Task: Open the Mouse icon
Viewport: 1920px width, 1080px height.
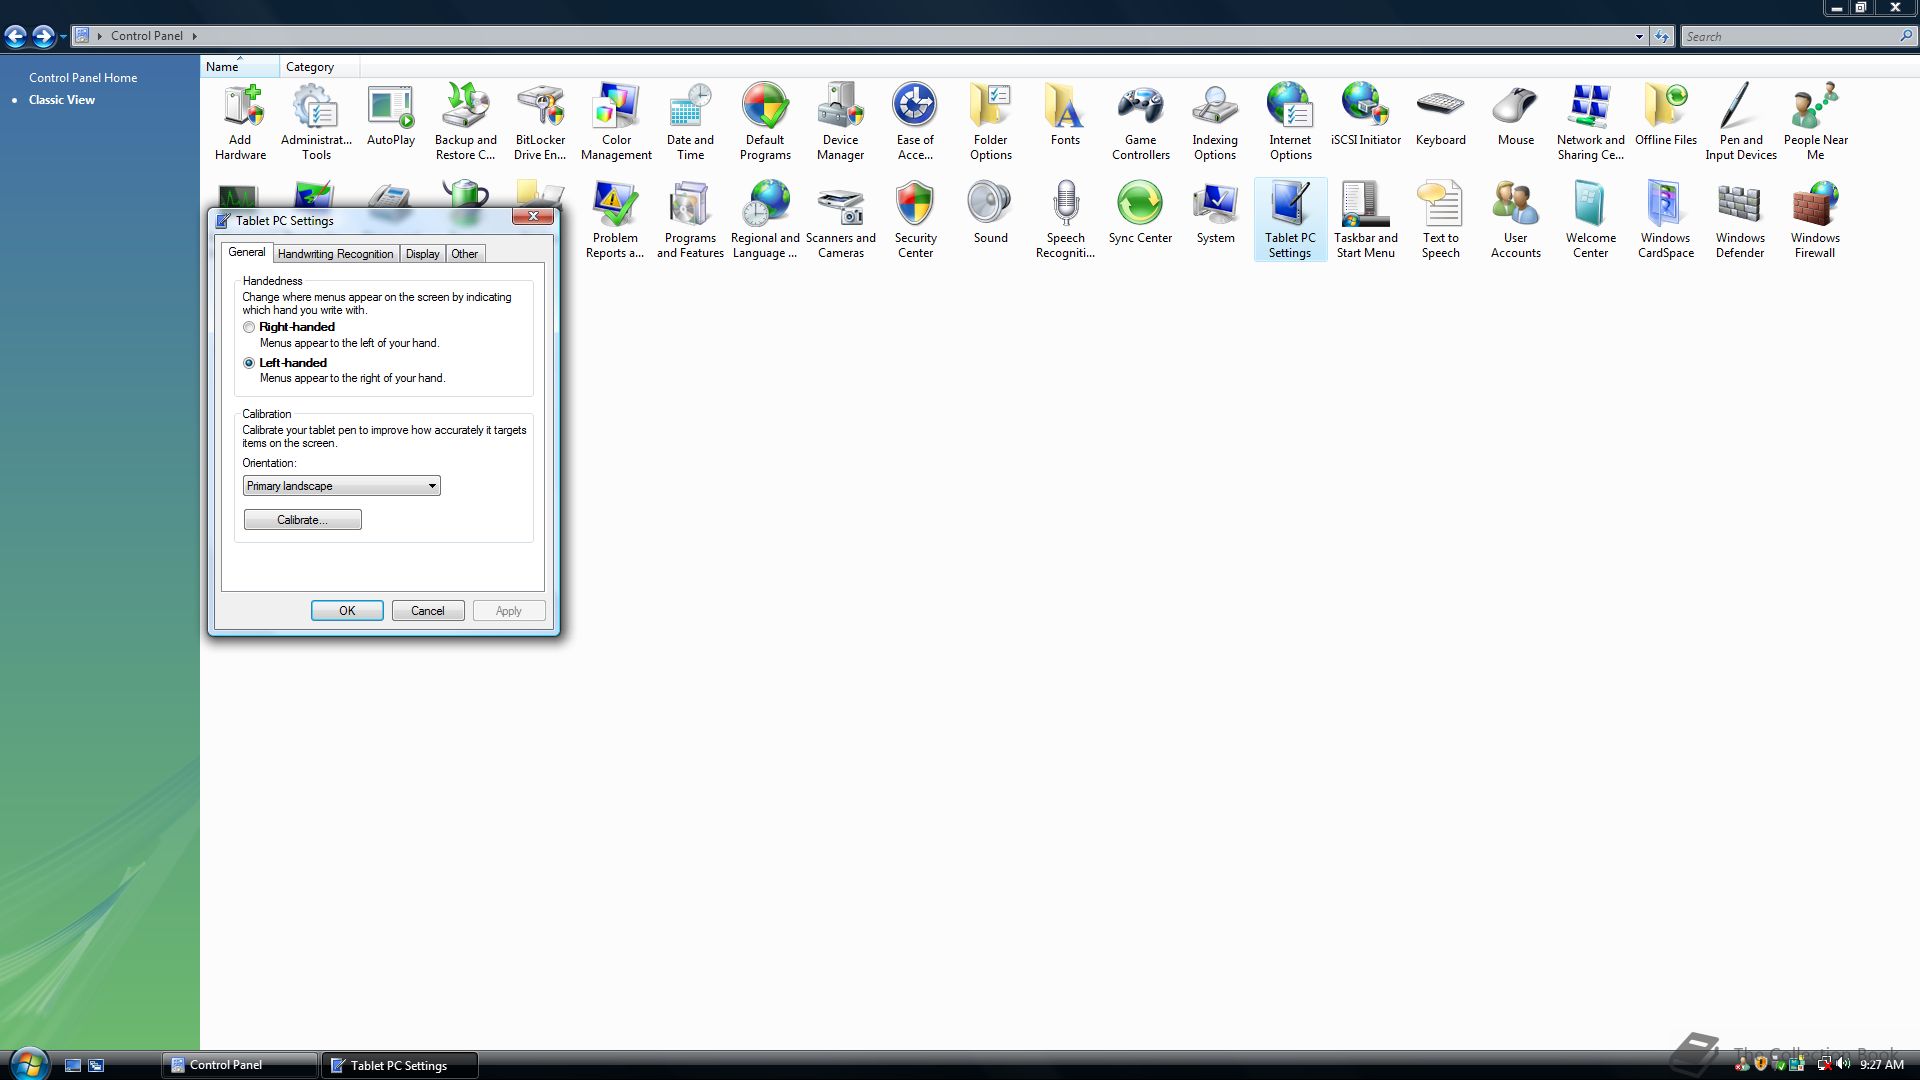Action: [1516, 115]
